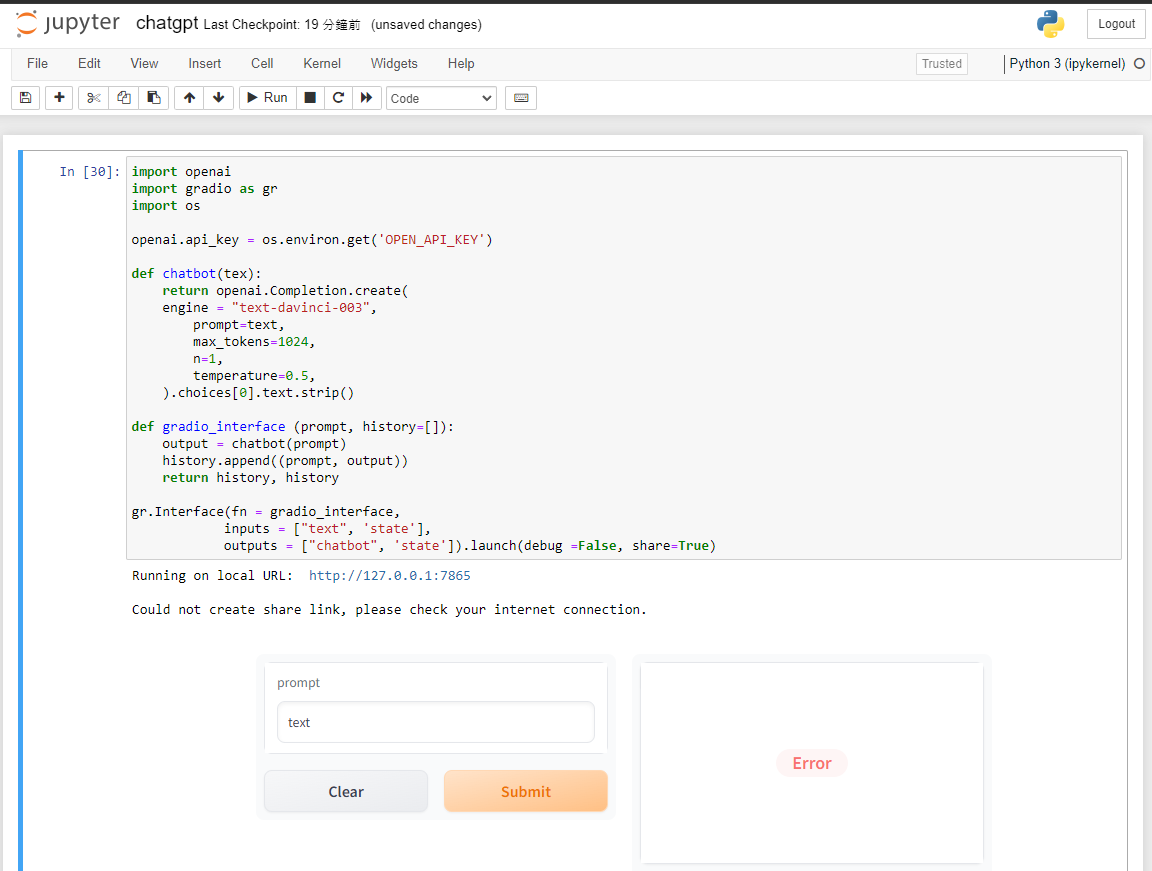
Task: Copy selected cells icon
Action: [x=124, y=98]
